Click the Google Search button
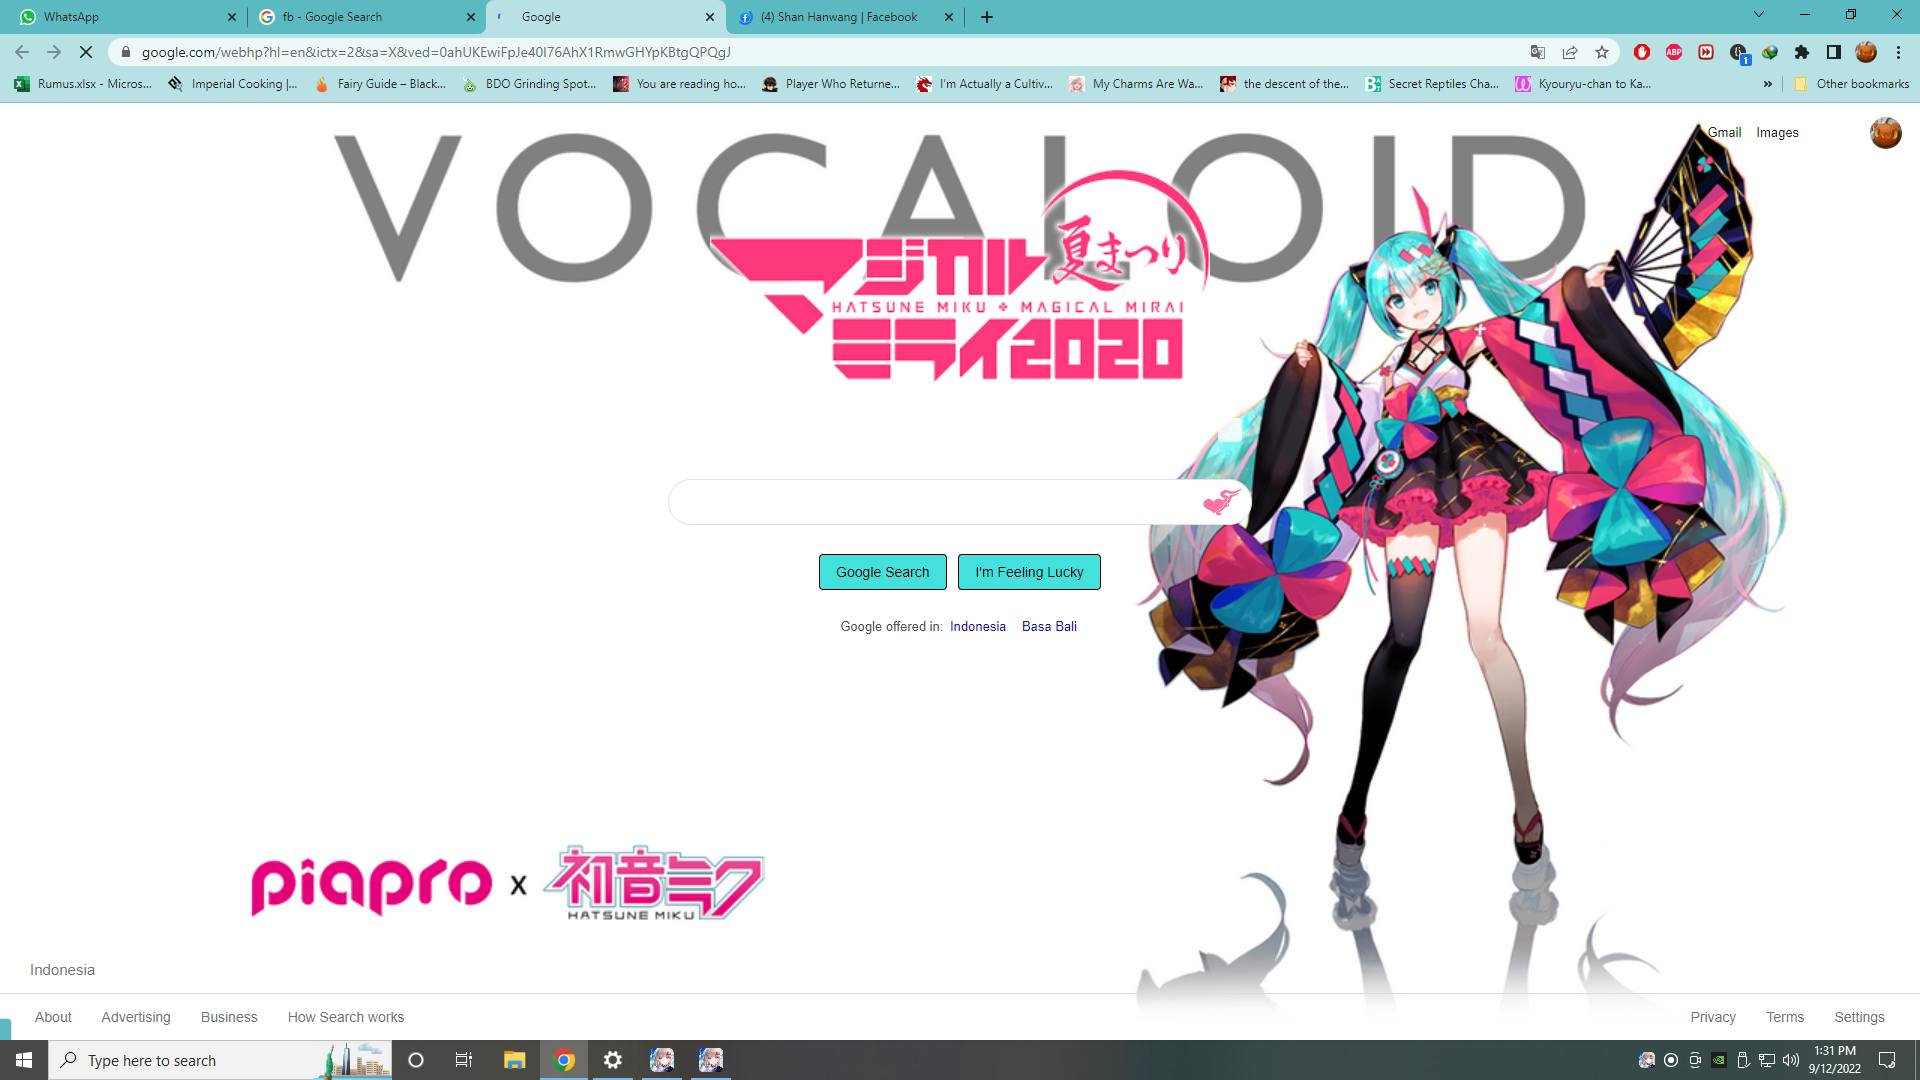The height and width of the screenshot is (1080, 1920). point(883,572)
